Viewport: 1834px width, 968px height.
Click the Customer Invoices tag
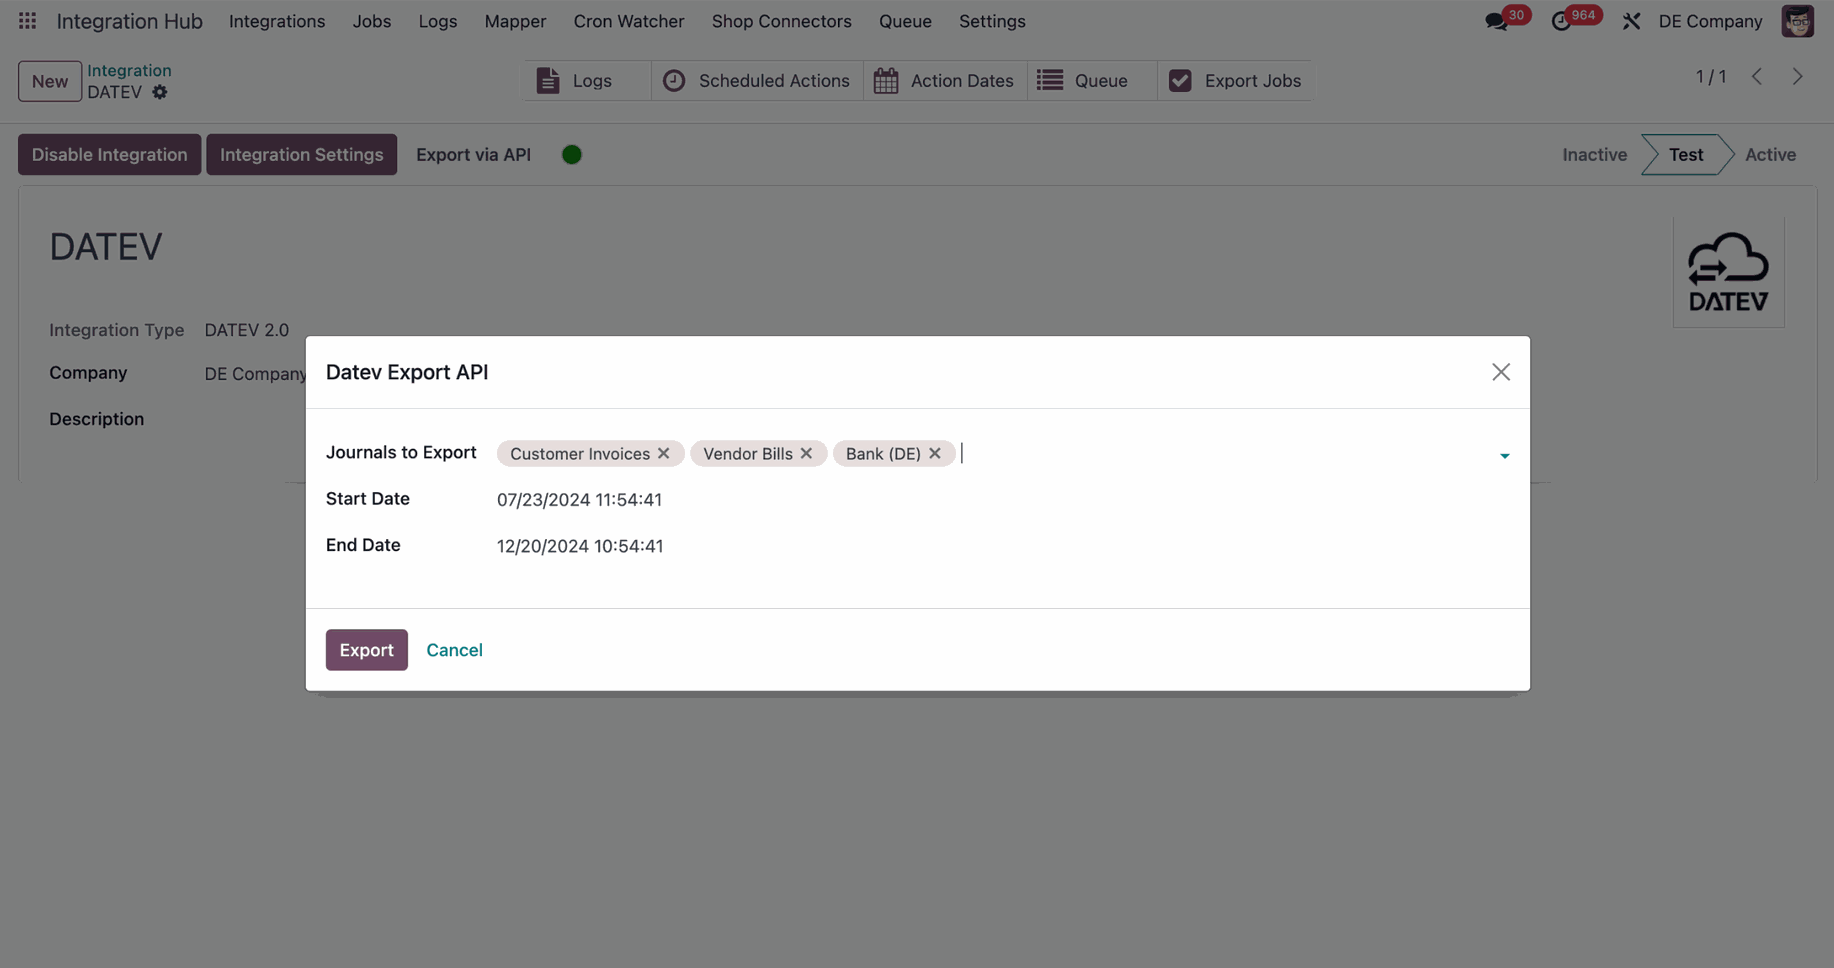tap(580, 454)
